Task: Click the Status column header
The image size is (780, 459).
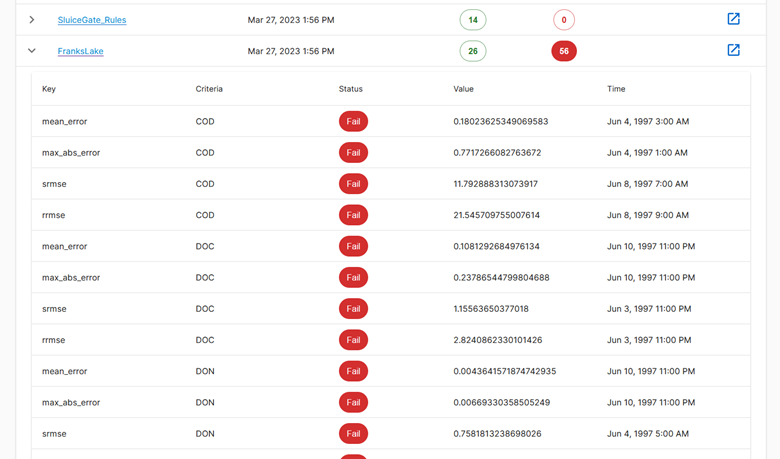Action: click(351, 89)
